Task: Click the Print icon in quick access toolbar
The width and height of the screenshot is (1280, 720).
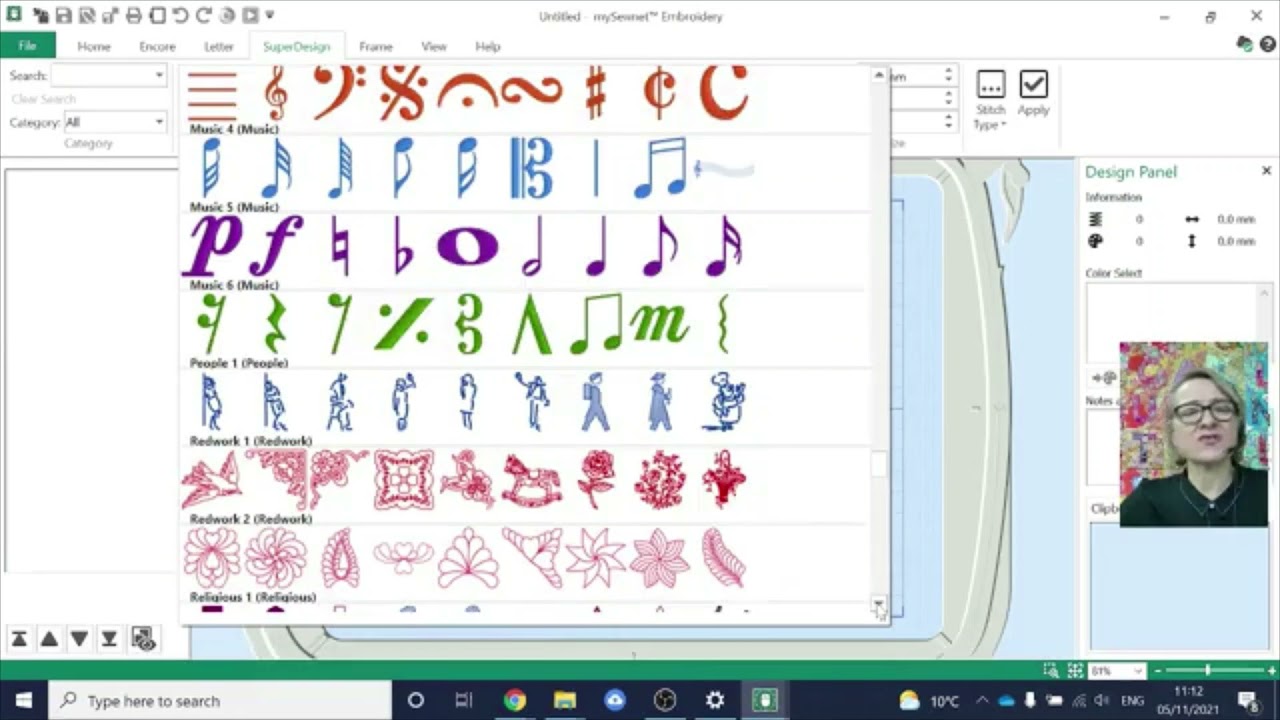Action: pos(133,16)
